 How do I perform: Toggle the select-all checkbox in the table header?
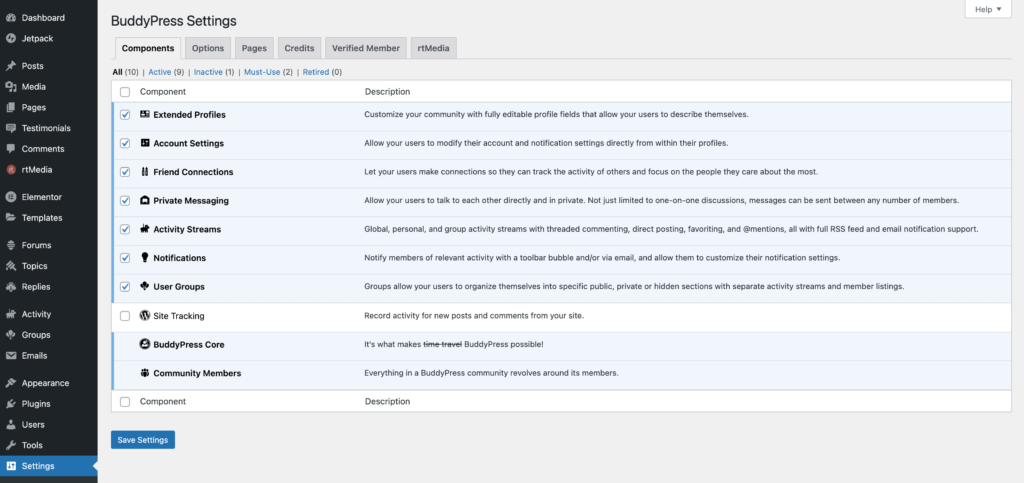125,92
